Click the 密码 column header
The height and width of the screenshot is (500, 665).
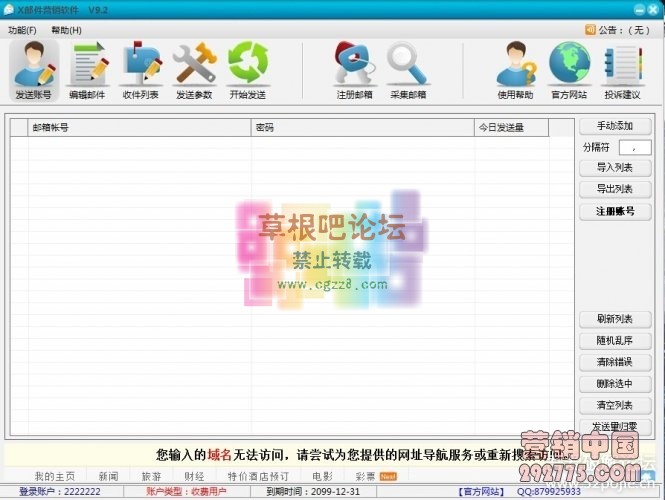point(363,128)
